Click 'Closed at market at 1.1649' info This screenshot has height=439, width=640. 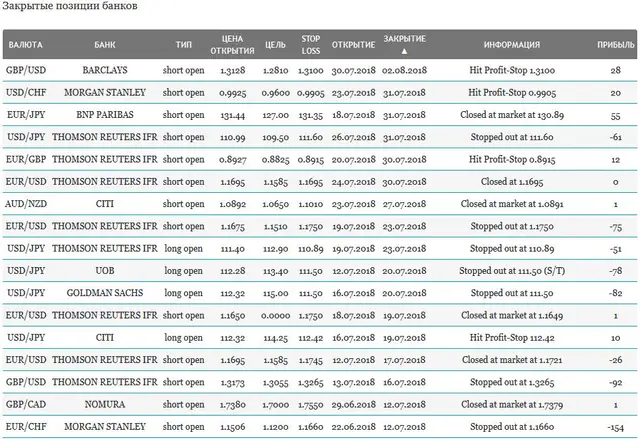512,315
